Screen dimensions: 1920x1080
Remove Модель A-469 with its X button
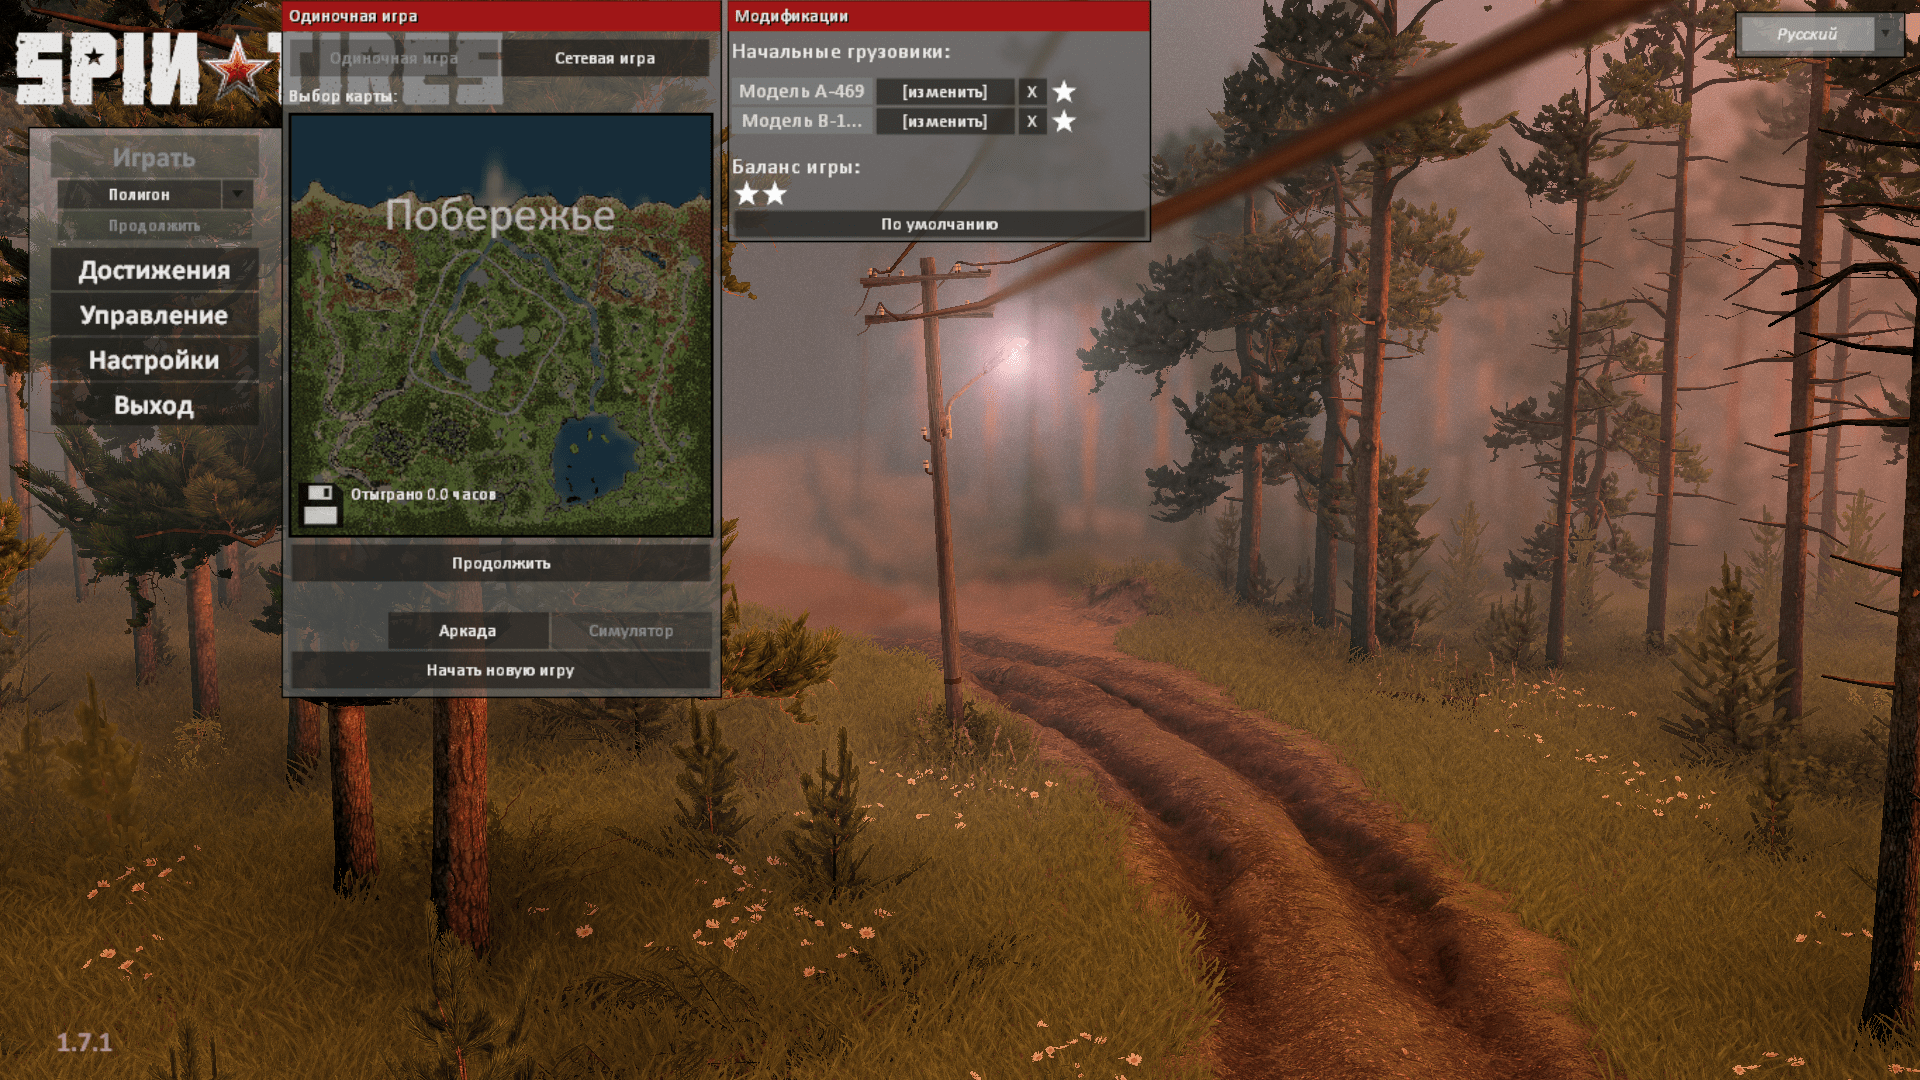tap(1032, 91)
